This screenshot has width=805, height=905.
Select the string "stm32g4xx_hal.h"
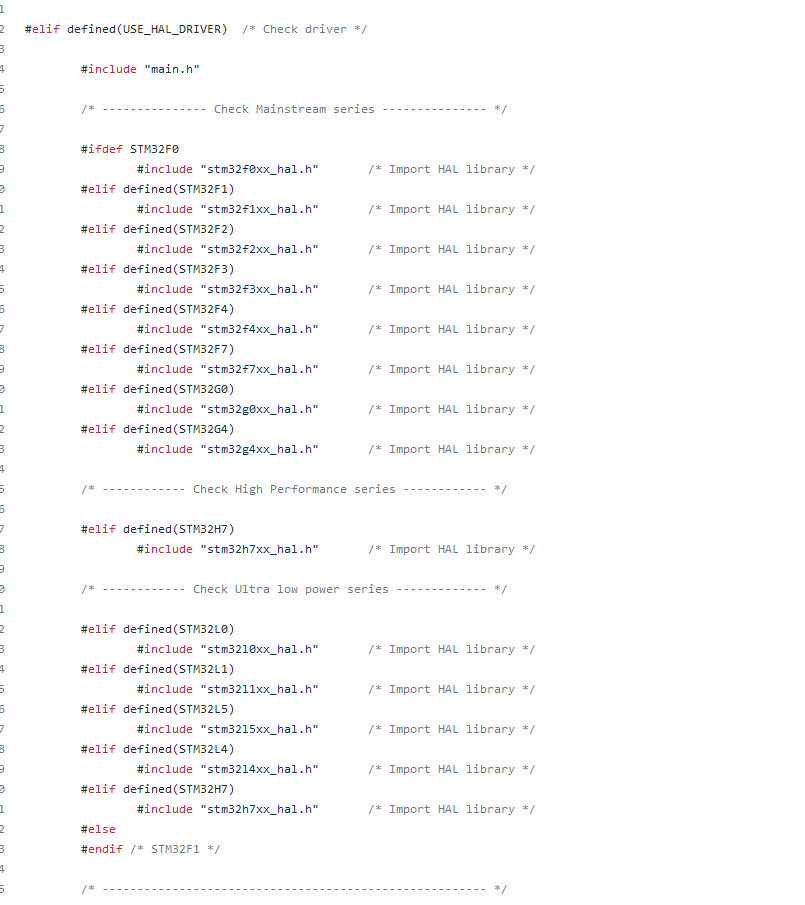coord(259,450)
